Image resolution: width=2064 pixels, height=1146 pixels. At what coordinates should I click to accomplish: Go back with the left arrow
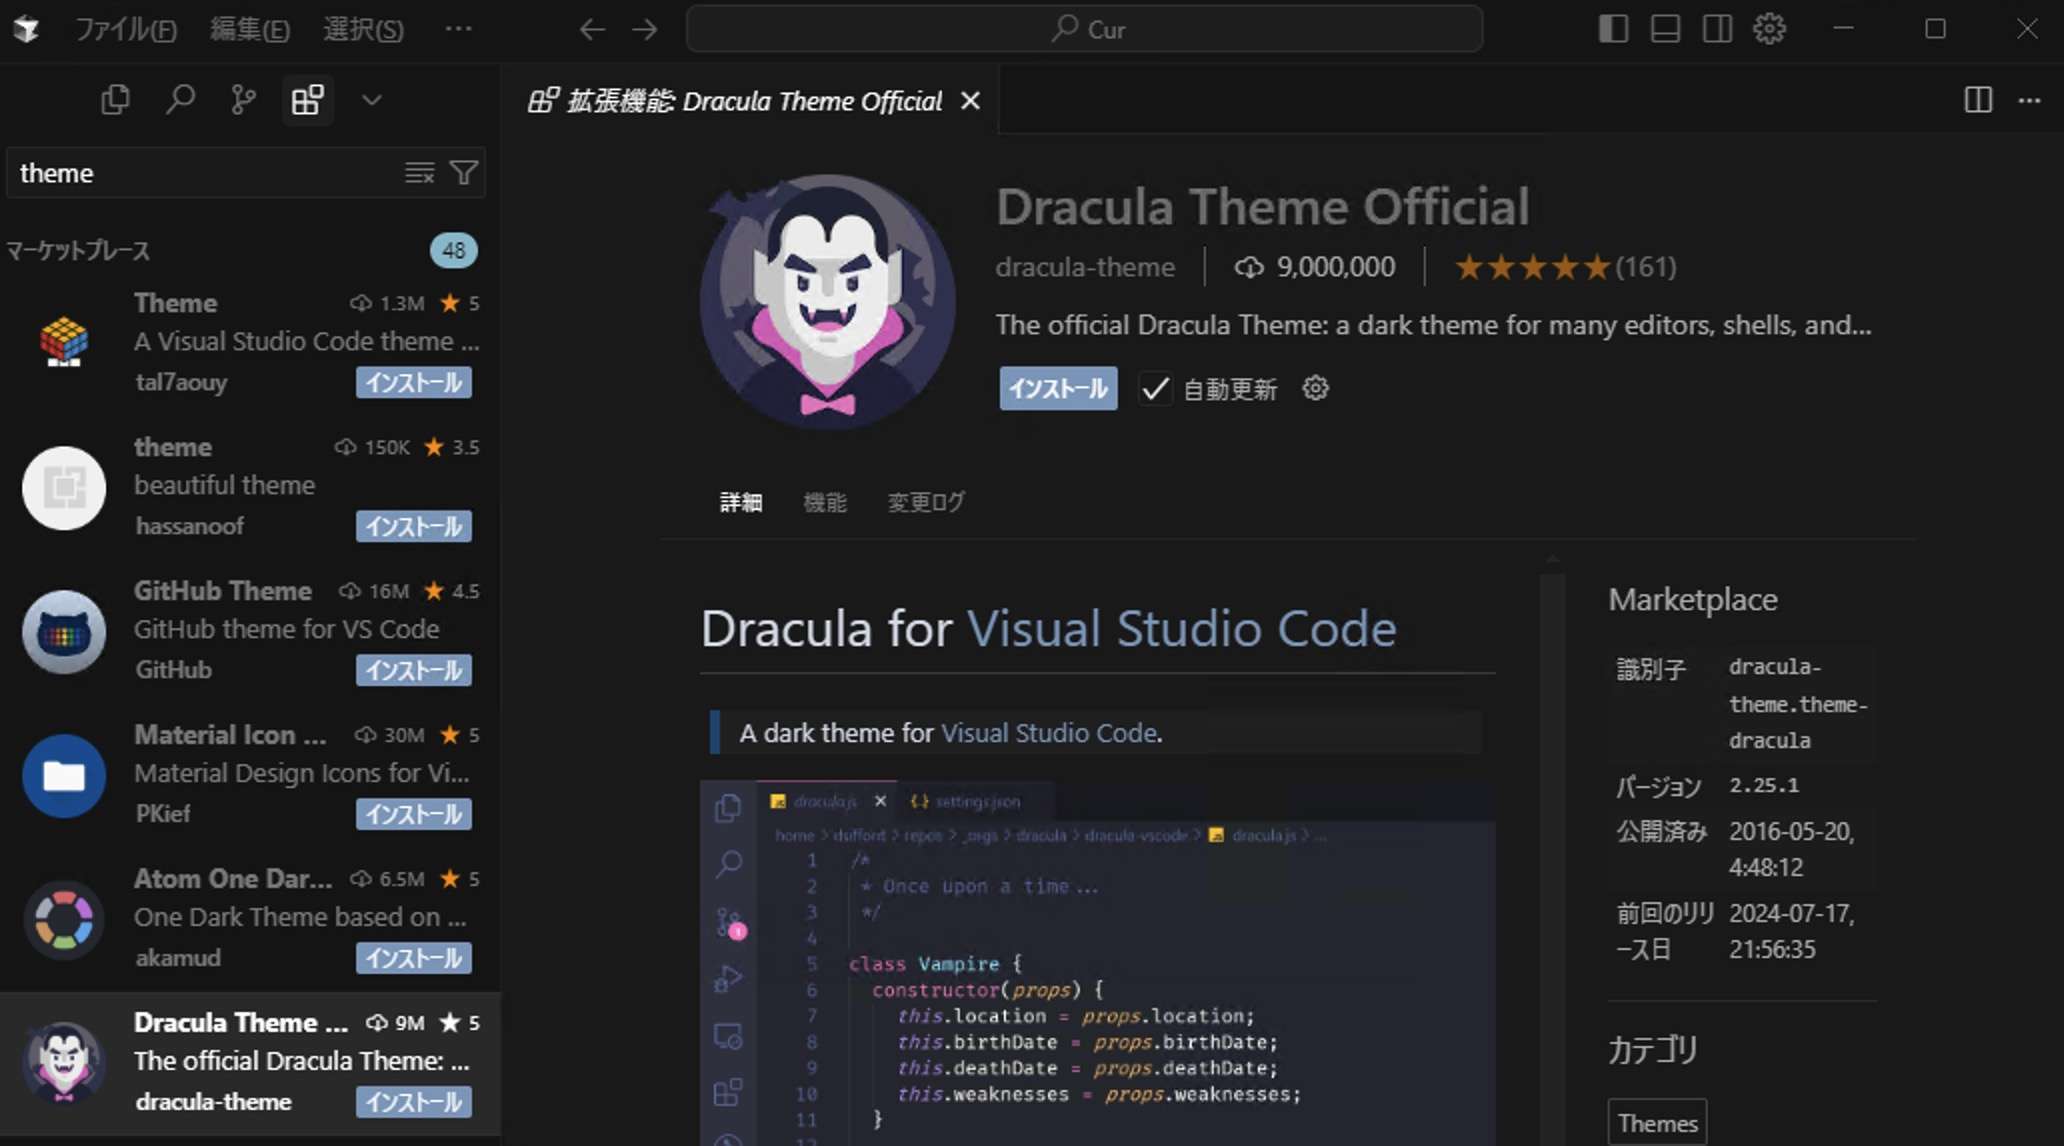click(592, 29)
